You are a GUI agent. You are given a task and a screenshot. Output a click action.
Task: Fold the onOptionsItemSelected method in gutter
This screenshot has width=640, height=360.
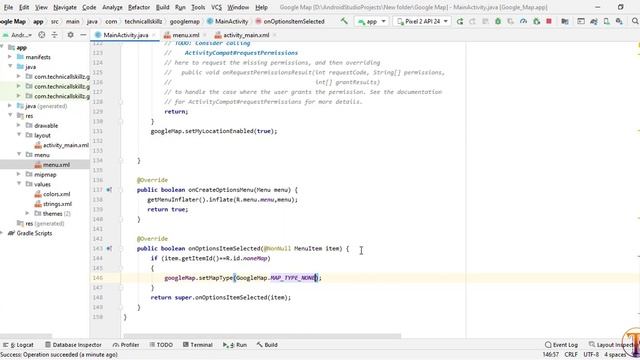[121, 249]
